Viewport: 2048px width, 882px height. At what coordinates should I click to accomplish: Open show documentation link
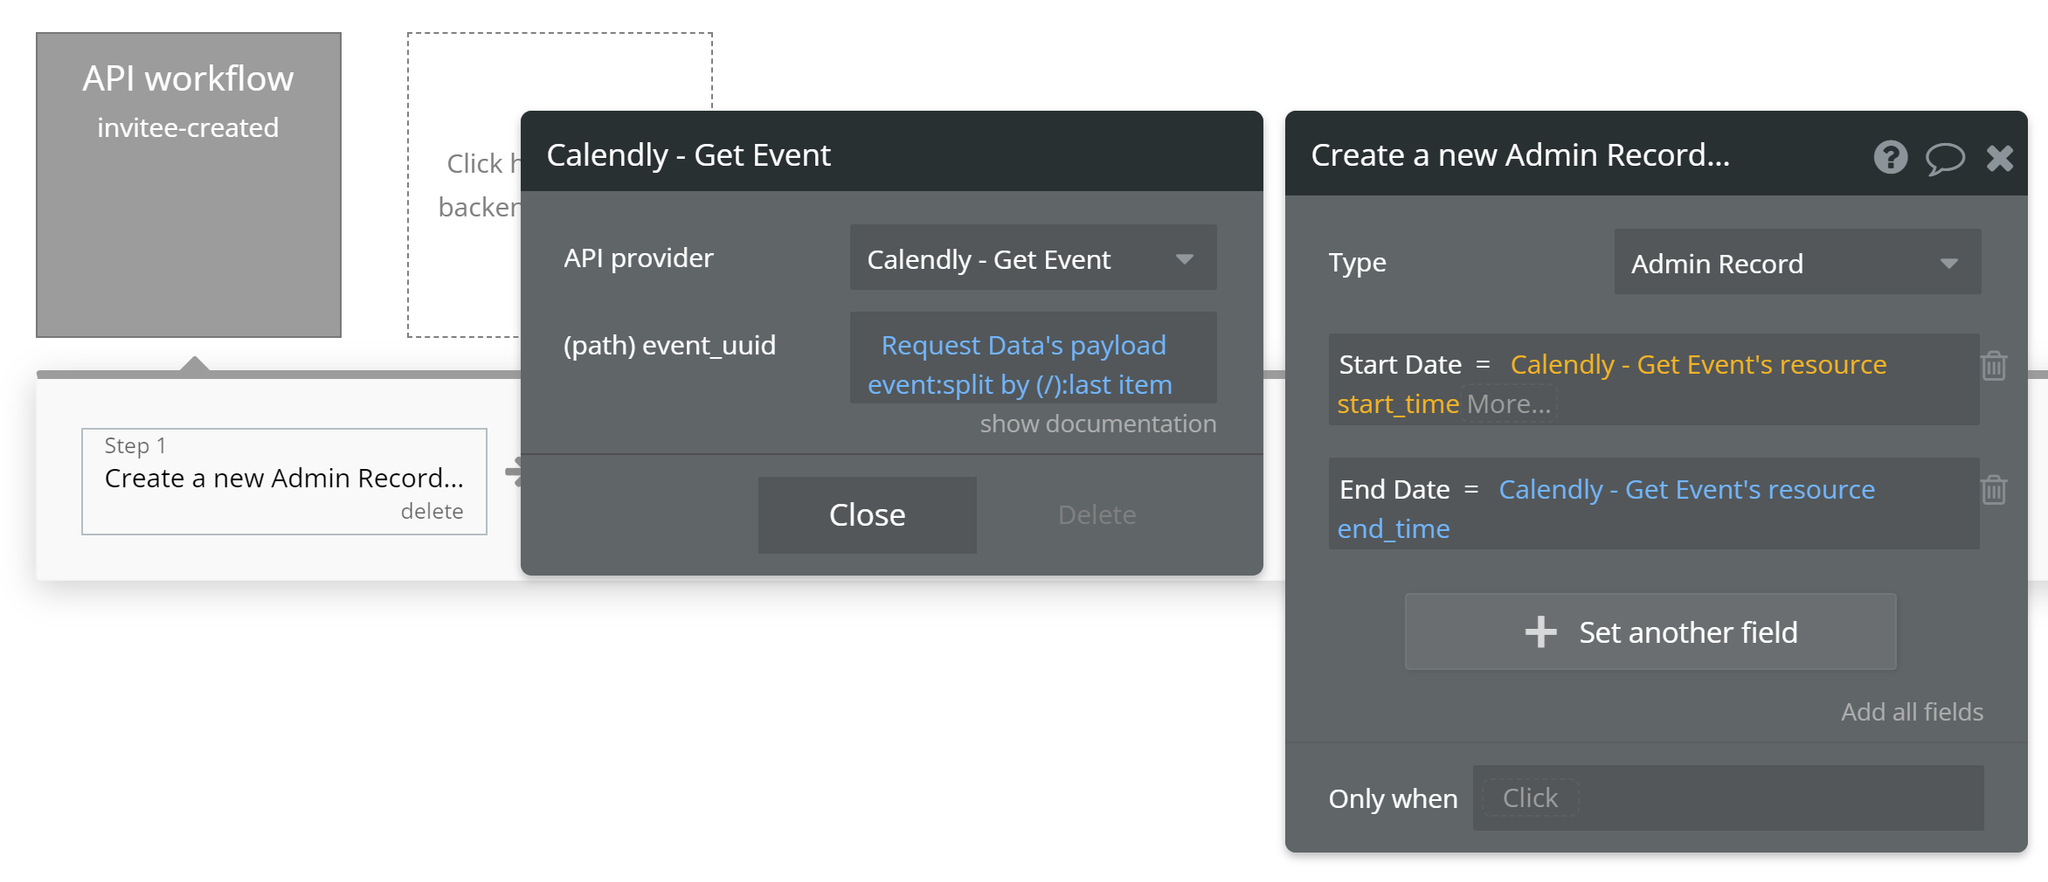pos(1098,424)
